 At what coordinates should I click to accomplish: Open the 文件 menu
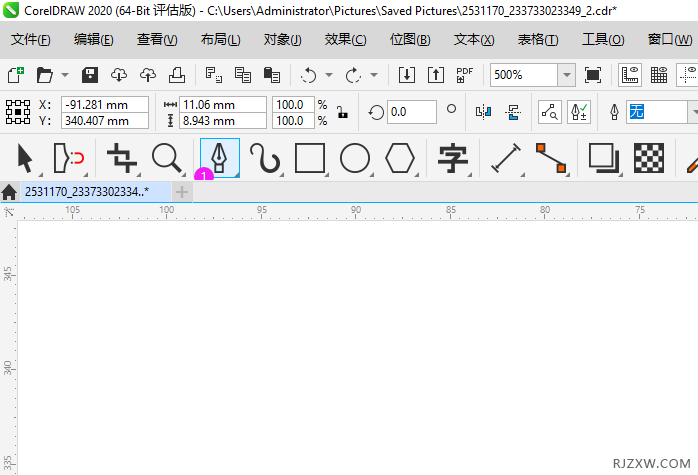pyautogui.click(x=30, y=40)
